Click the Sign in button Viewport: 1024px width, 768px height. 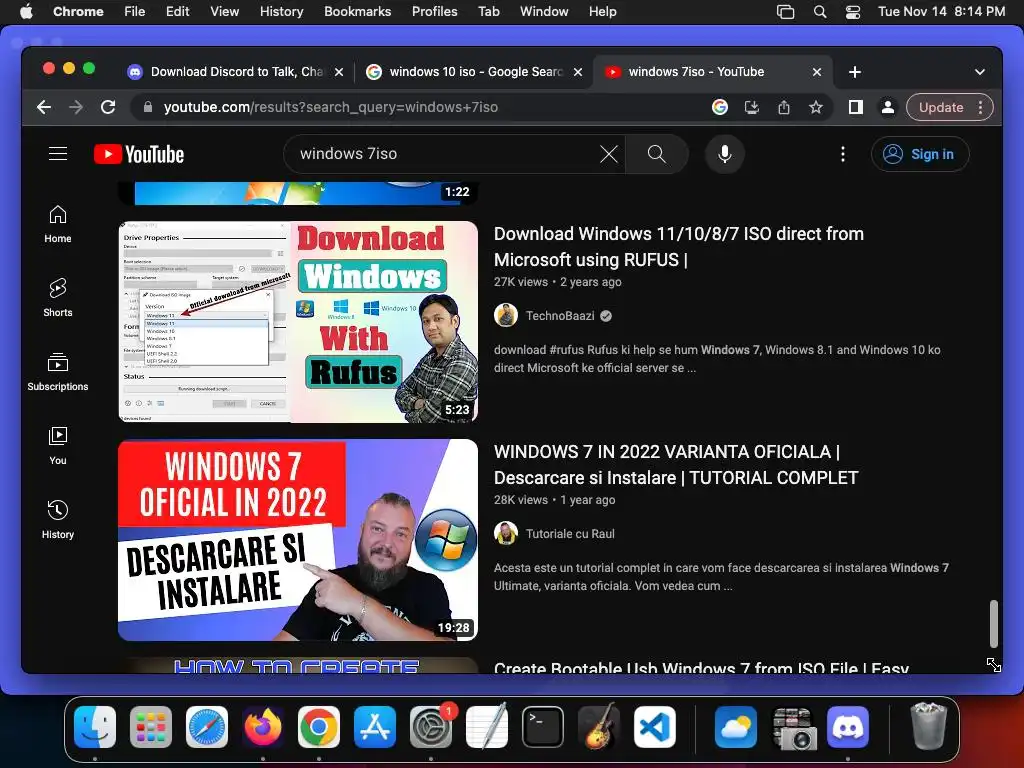(x=920, y=154)
